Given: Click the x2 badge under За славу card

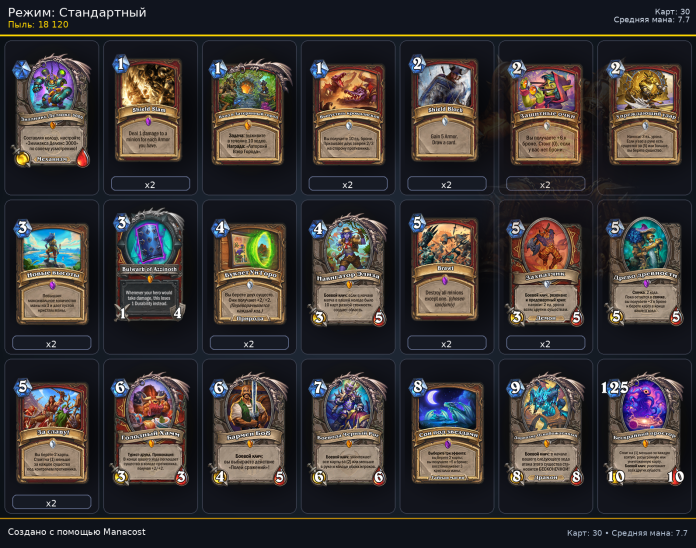Looking at the screenshot, I should (x=51, y=503).
